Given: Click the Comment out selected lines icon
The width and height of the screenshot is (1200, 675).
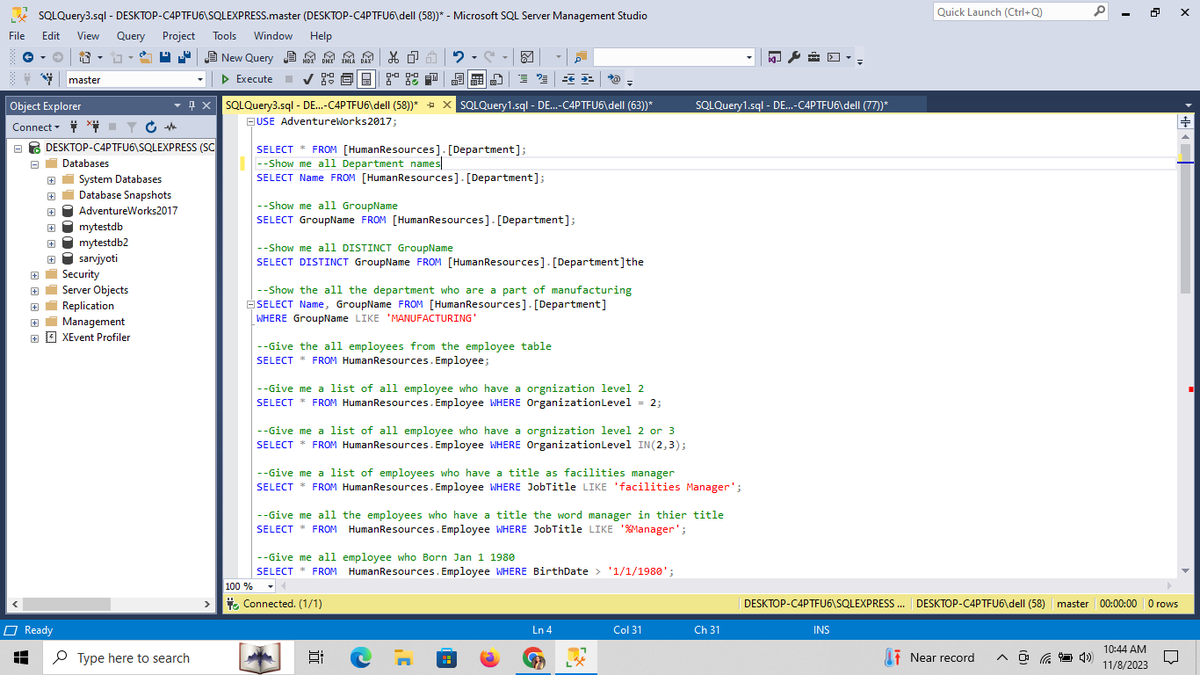Looking at the screenshot, I should tap(523, 79).
